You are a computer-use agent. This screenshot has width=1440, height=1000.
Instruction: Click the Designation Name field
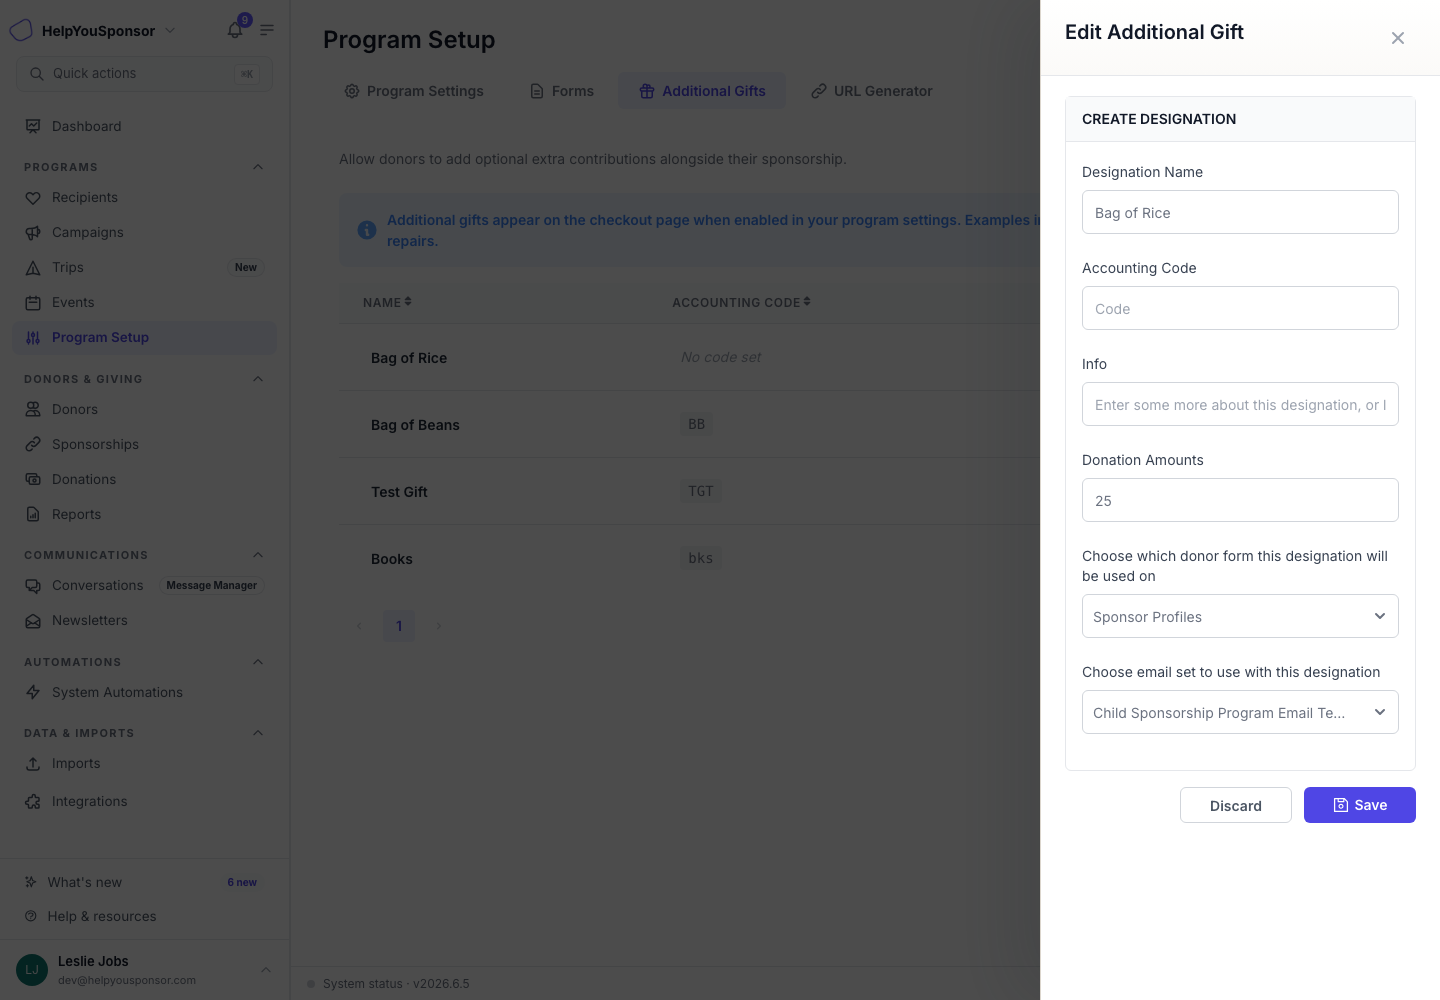tap(1240, 212)
